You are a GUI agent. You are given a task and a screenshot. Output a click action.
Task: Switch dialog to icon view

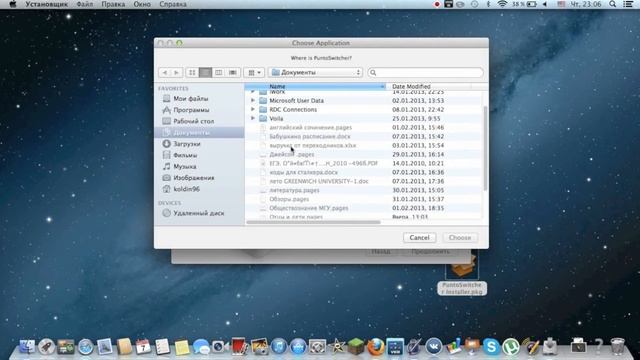(192, 72)
